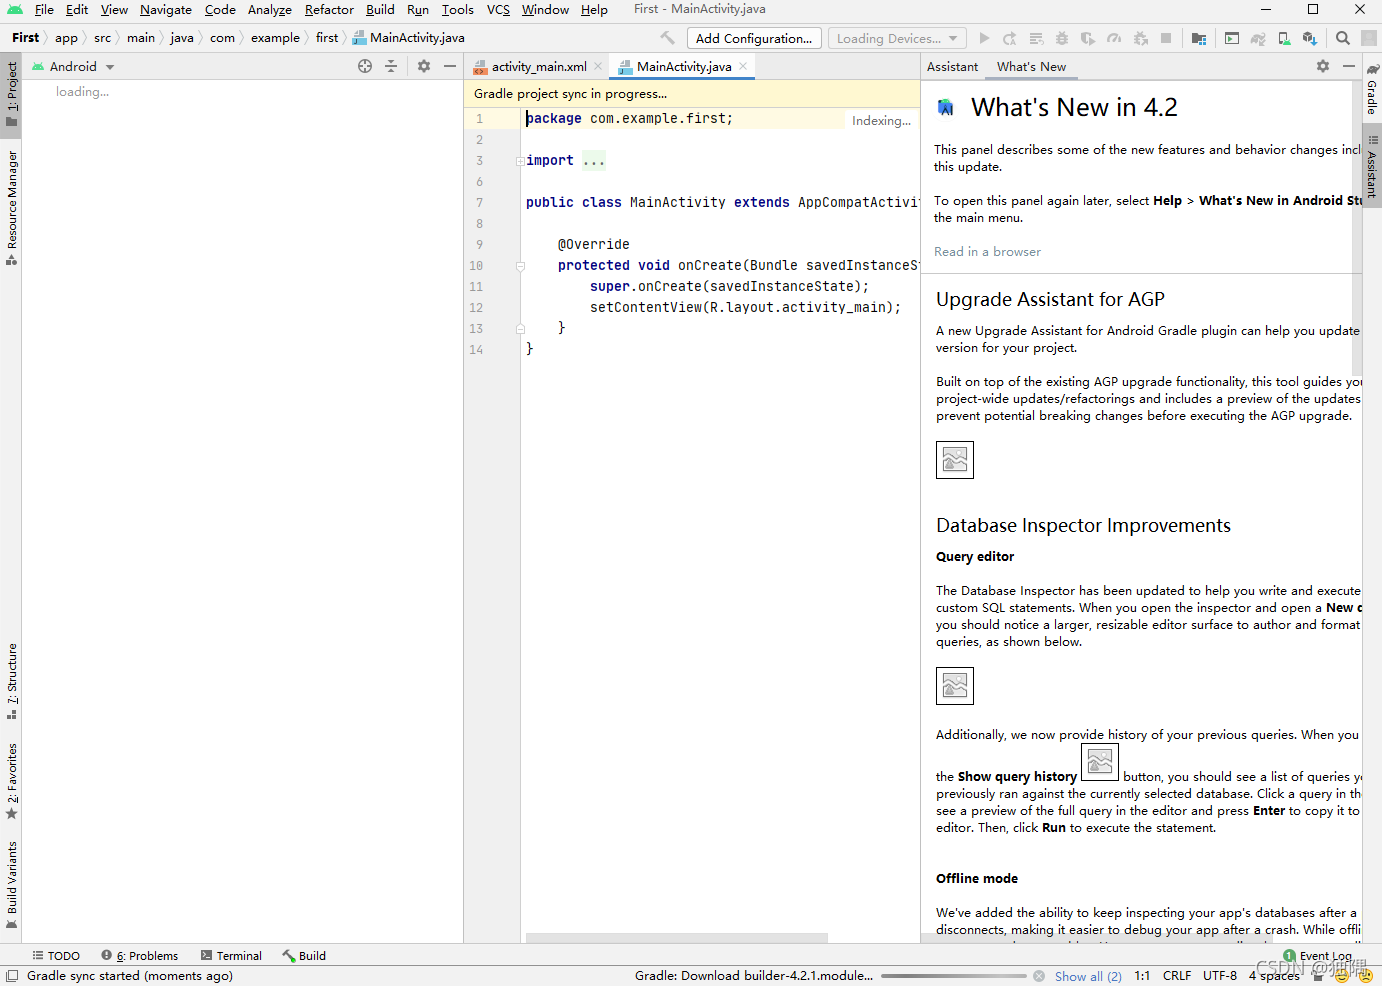Click the Select Opened File target icon
The width and height of the screenshot is (1382, 986).
[365, 66]
